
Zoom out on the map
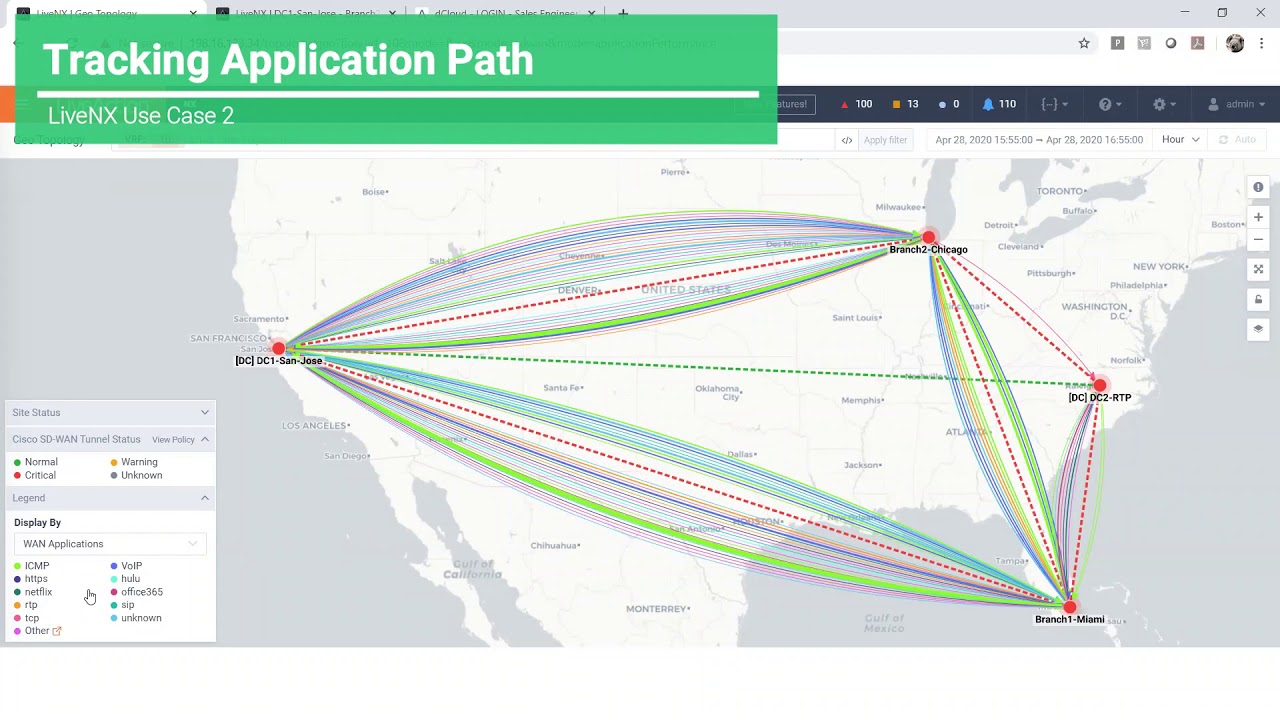(x=1258, y=239)
